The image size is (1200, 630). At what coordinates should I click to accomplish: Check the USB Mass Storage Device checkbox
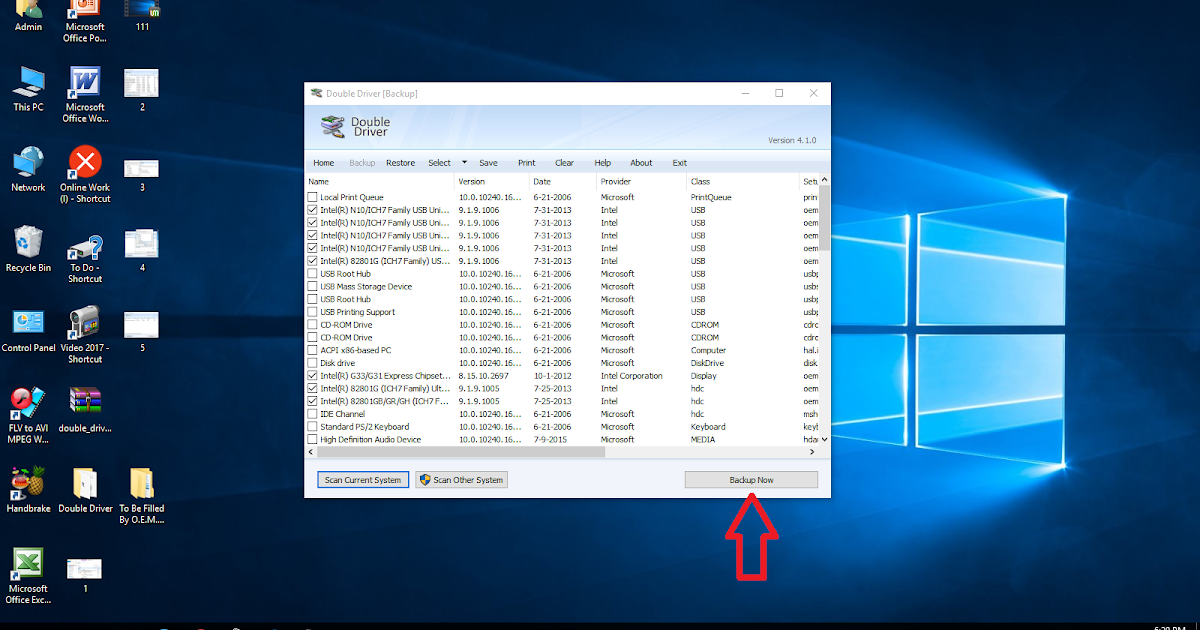[313, 286]
